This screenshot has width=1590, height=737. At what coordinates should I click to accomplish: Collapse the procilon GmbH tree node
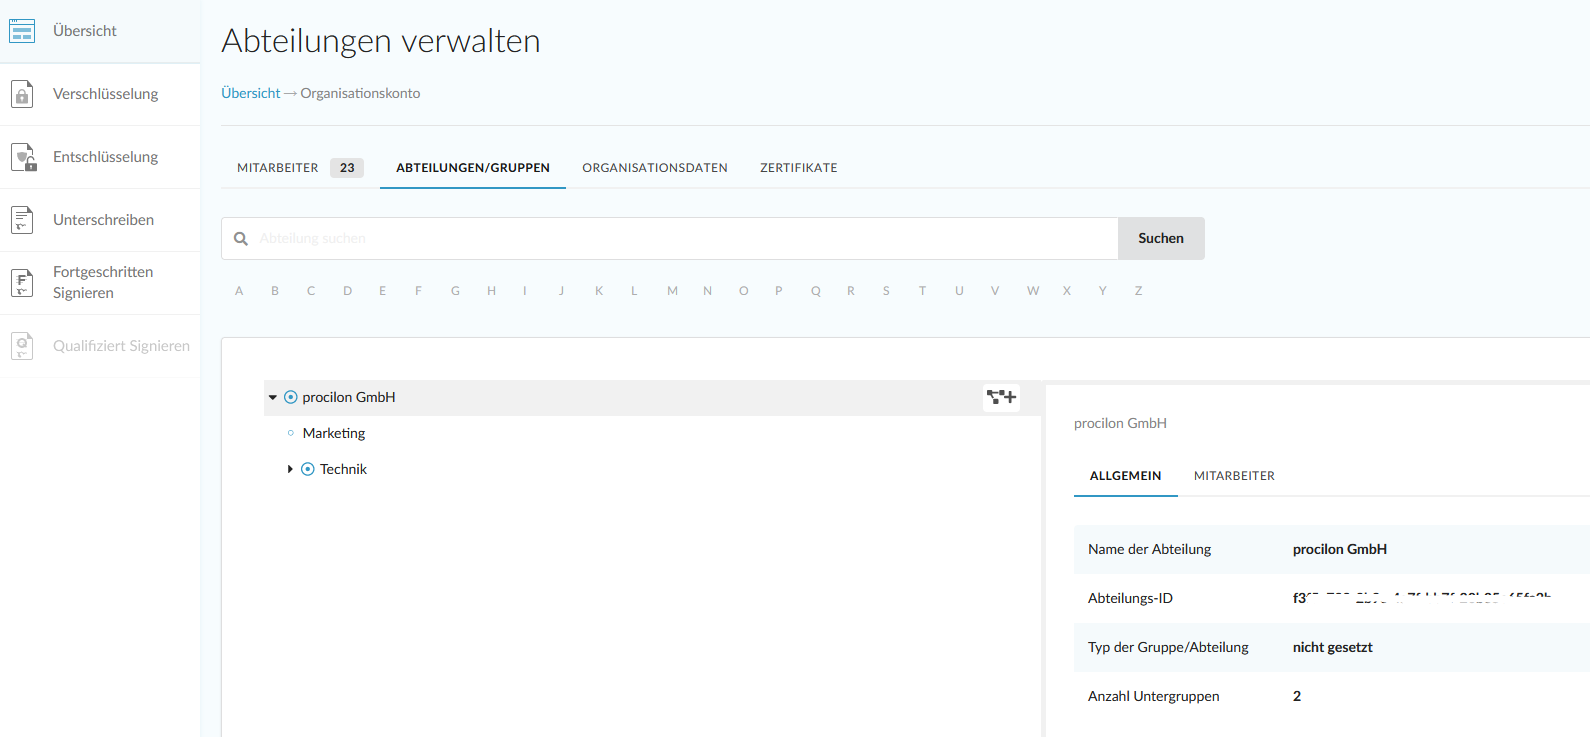coord(272,398)
